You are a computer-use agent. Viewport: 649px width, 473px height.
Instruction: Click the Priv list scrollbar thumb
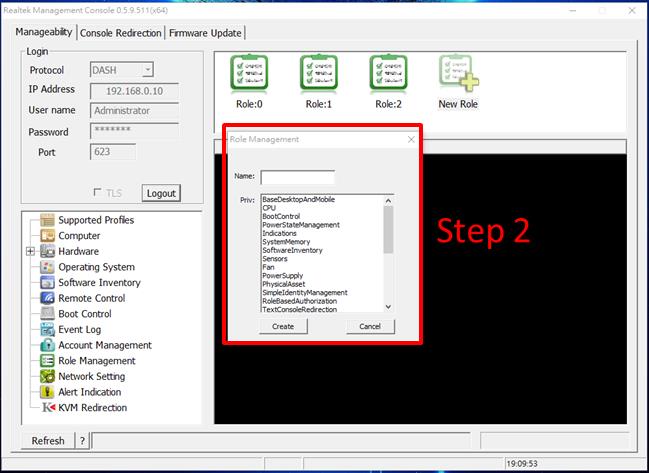coord(388,229)
